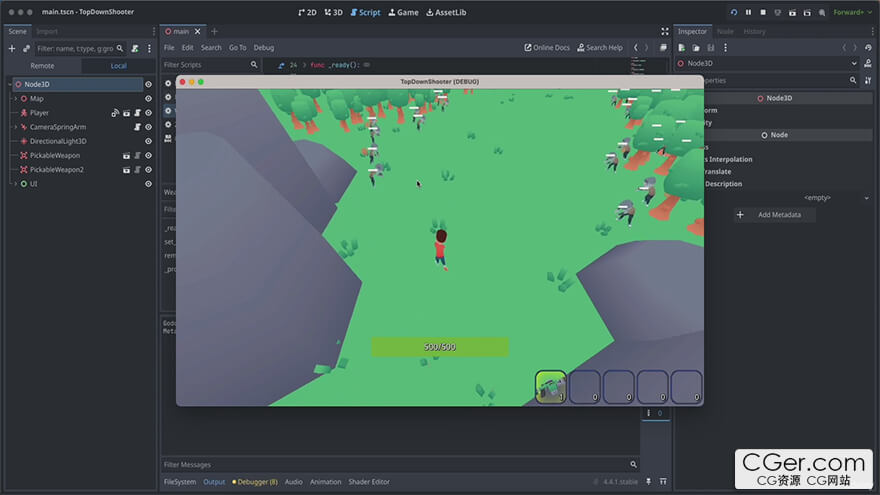This screenshot has height=495, width=880.
Task: Hide the Map node visibility
Action: pos(148,99)
